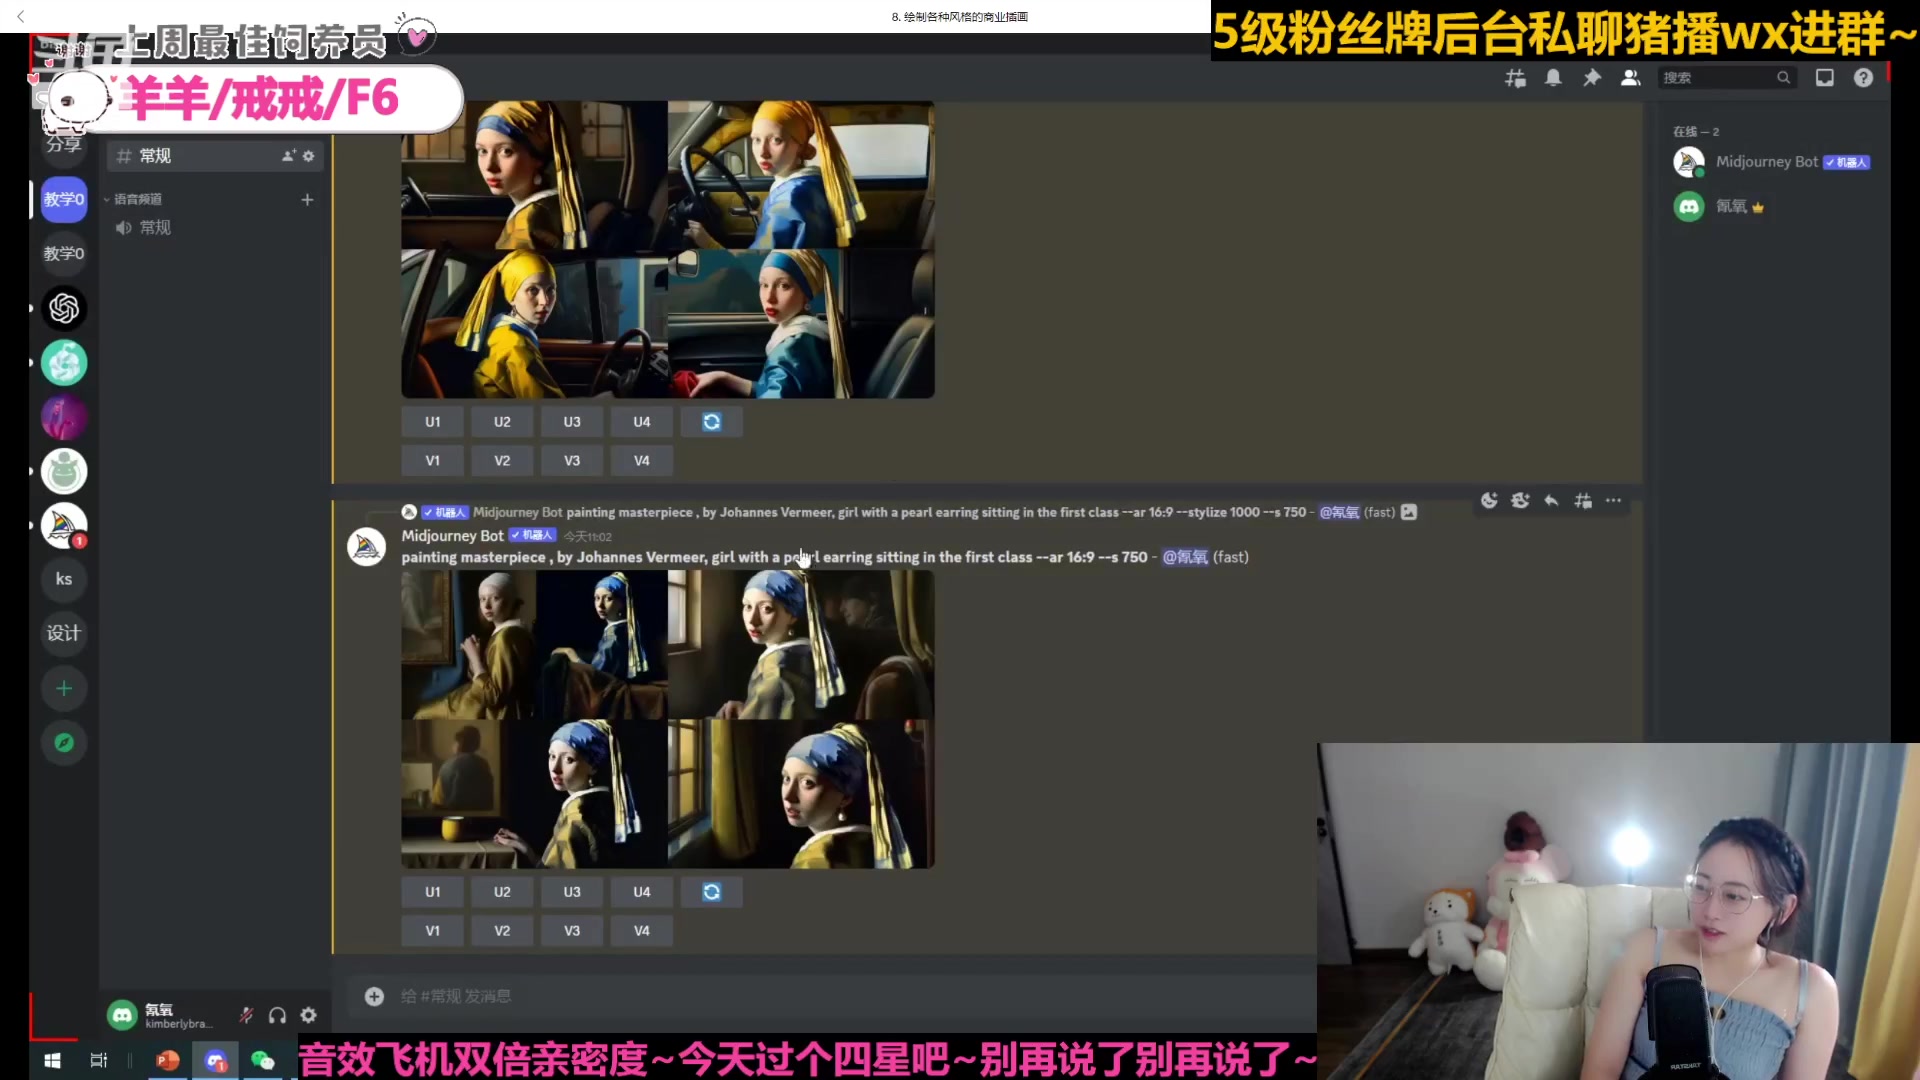Upscale the first image with U1

click(432, 891)
